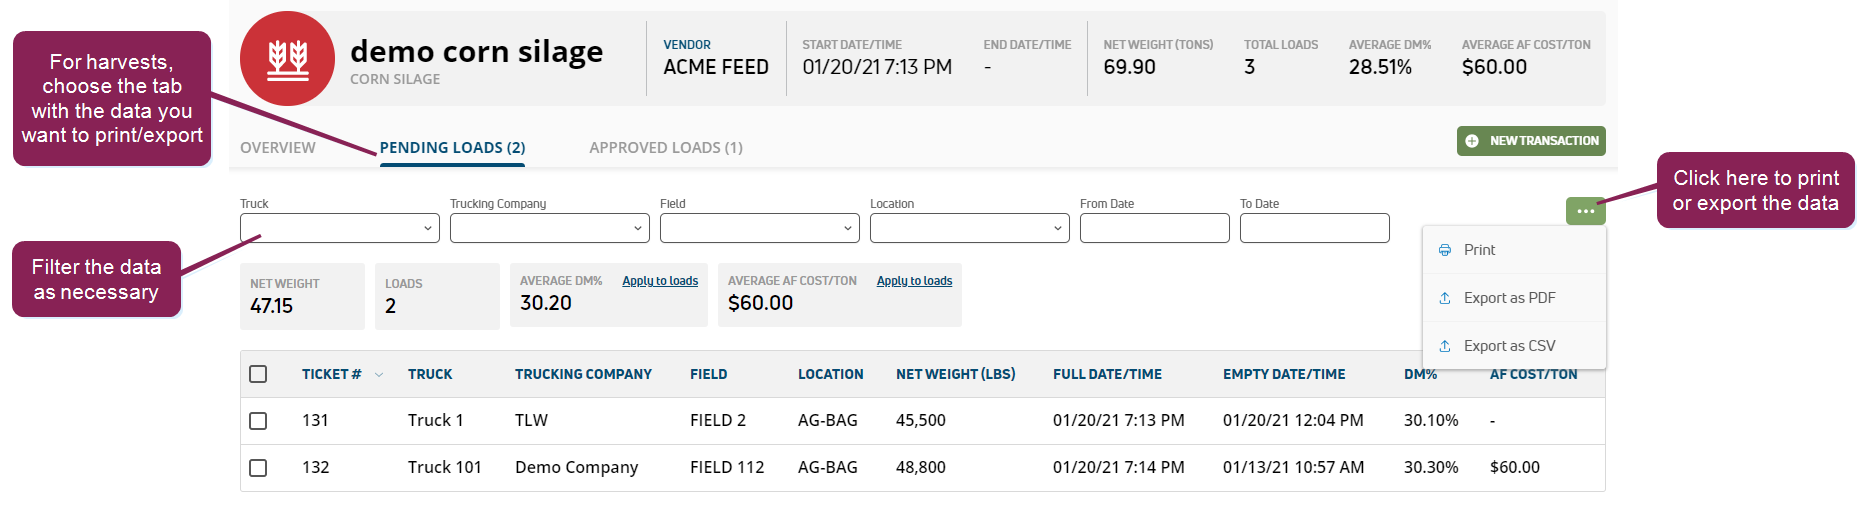Image resolution: width=1872 pixels, height=508 pixels.
Task: Select the checkbox for ticket 132
Action: tap(258, 468)
